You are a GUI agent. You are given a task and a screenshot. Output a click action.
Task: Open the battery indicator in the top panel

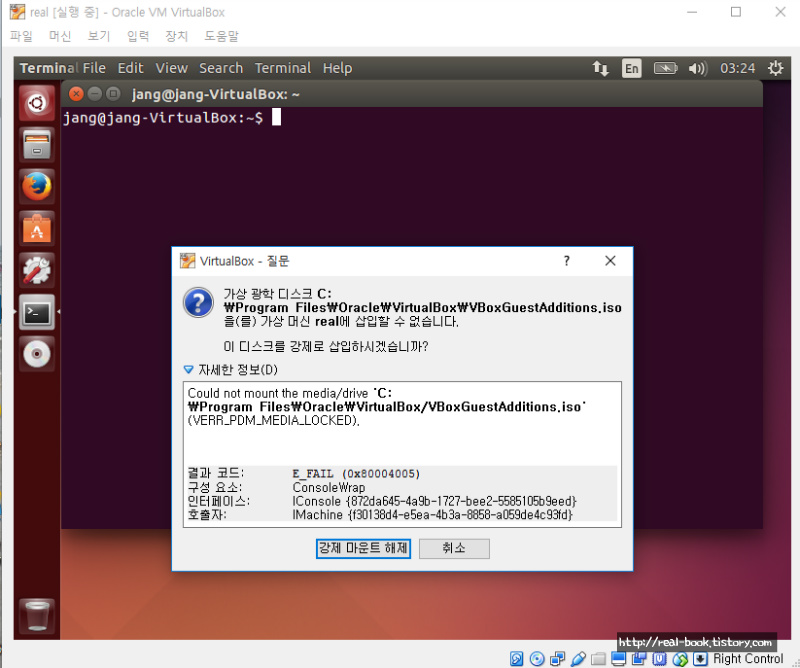665,68
